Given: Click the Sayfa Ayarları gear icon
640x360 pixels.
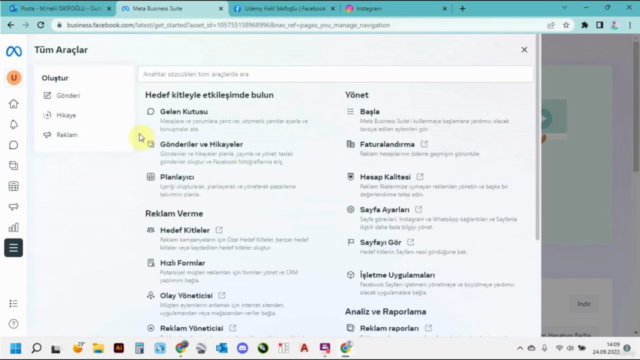Looking at the screenshot, I should (351, 209).
